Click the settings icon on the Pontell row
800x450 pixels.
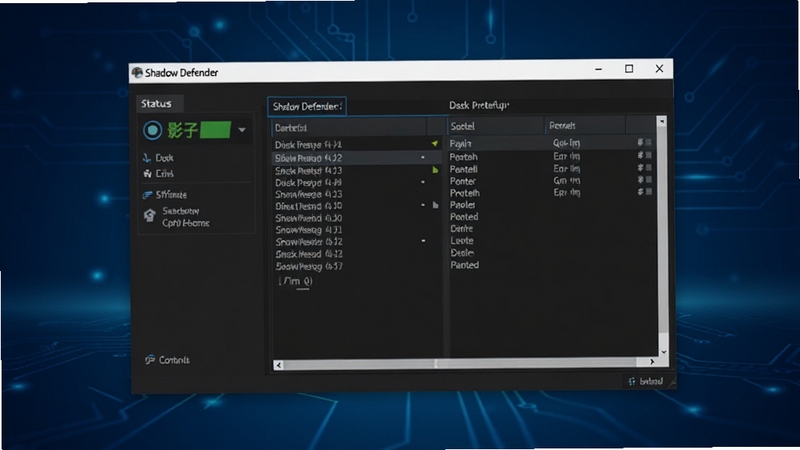pyautogui.click(x=640, y=168)
